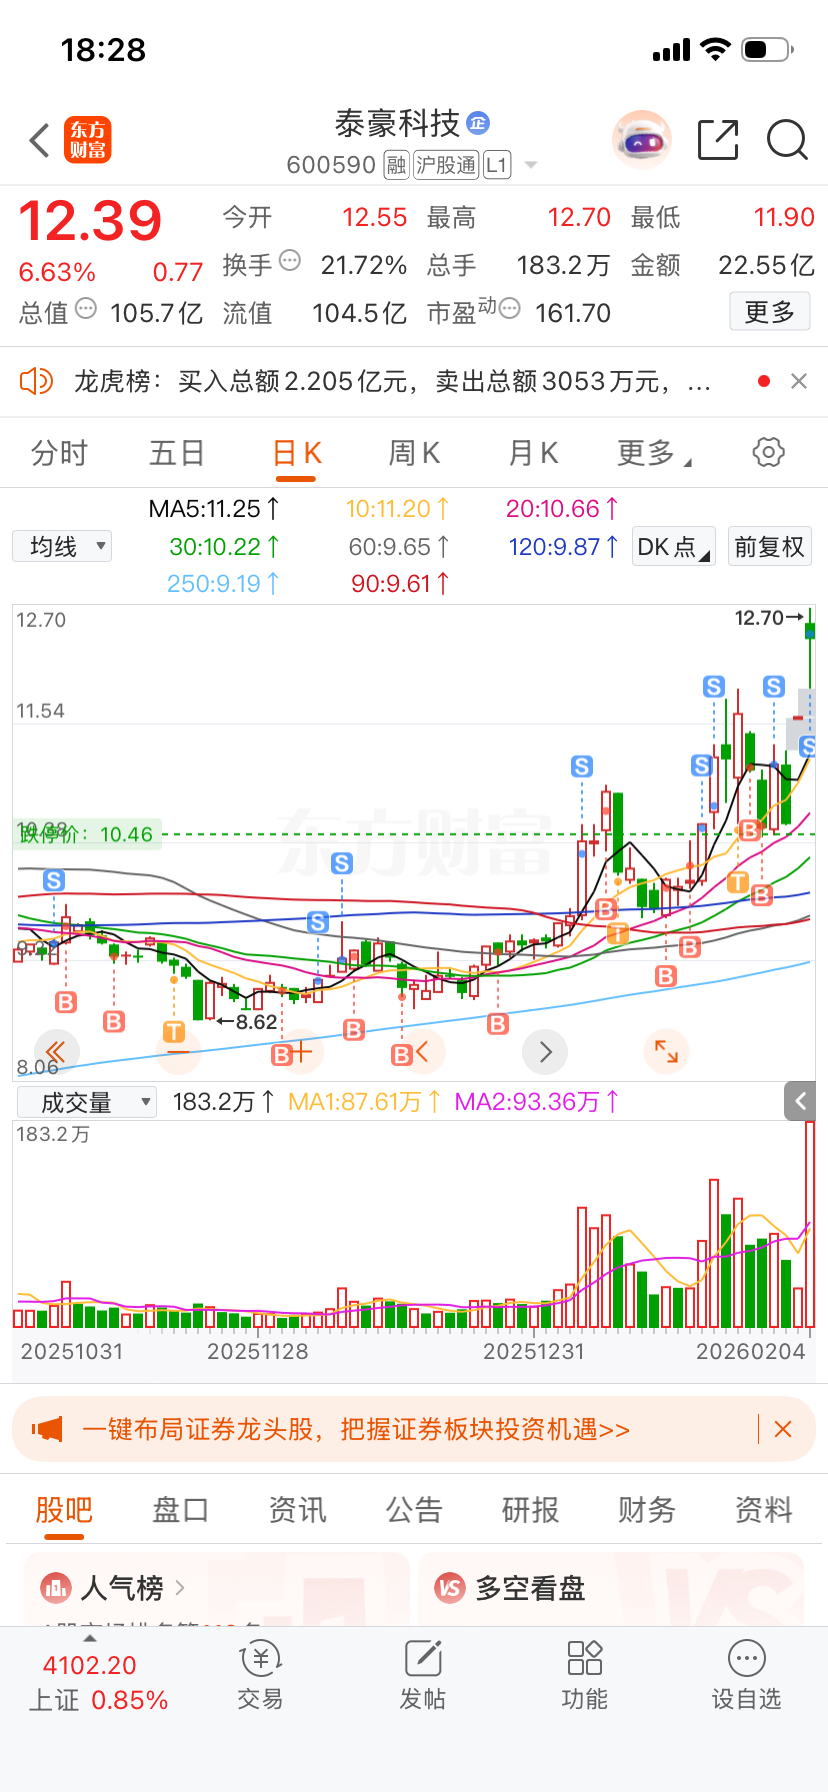Switch to 五日 chart tab
This screenshot has width=828, height=1792.
tap(177, 453)
